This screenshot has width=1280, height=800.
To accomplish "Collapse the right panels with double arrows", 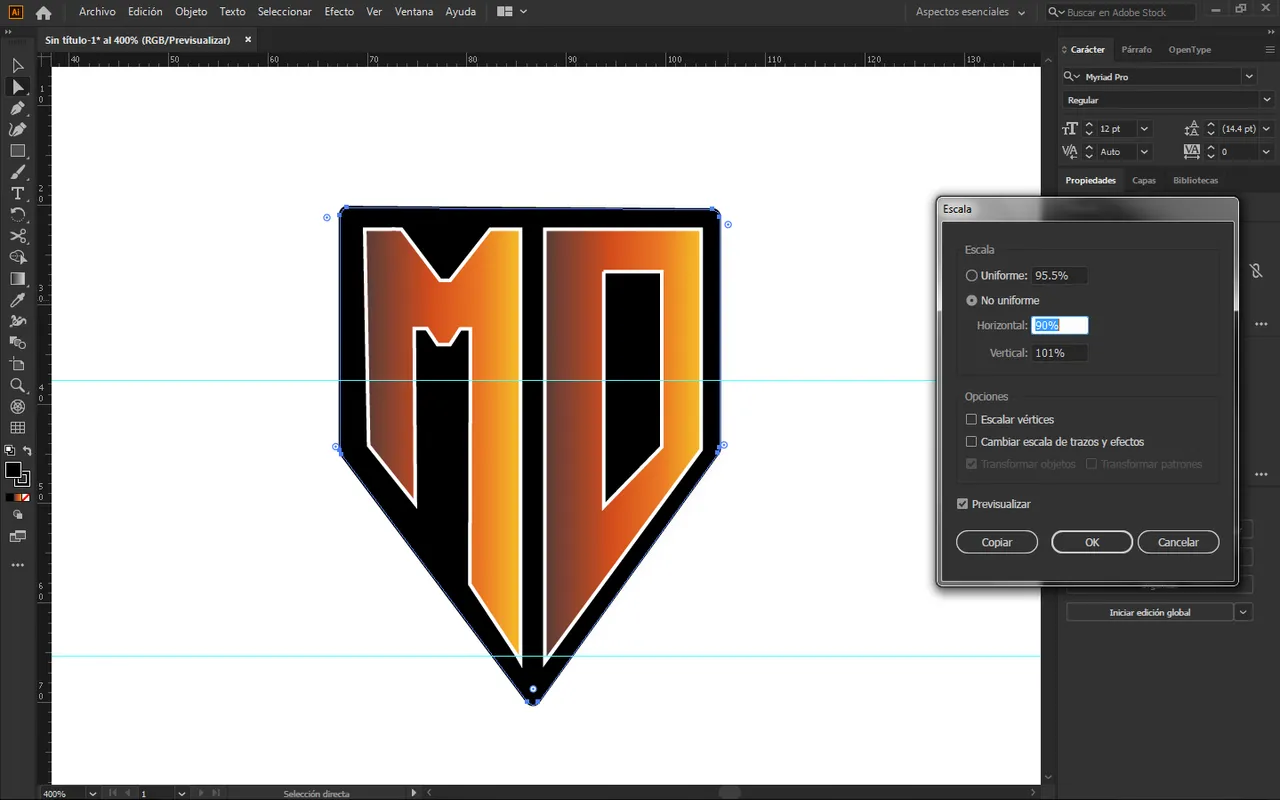I will 1269,32.
